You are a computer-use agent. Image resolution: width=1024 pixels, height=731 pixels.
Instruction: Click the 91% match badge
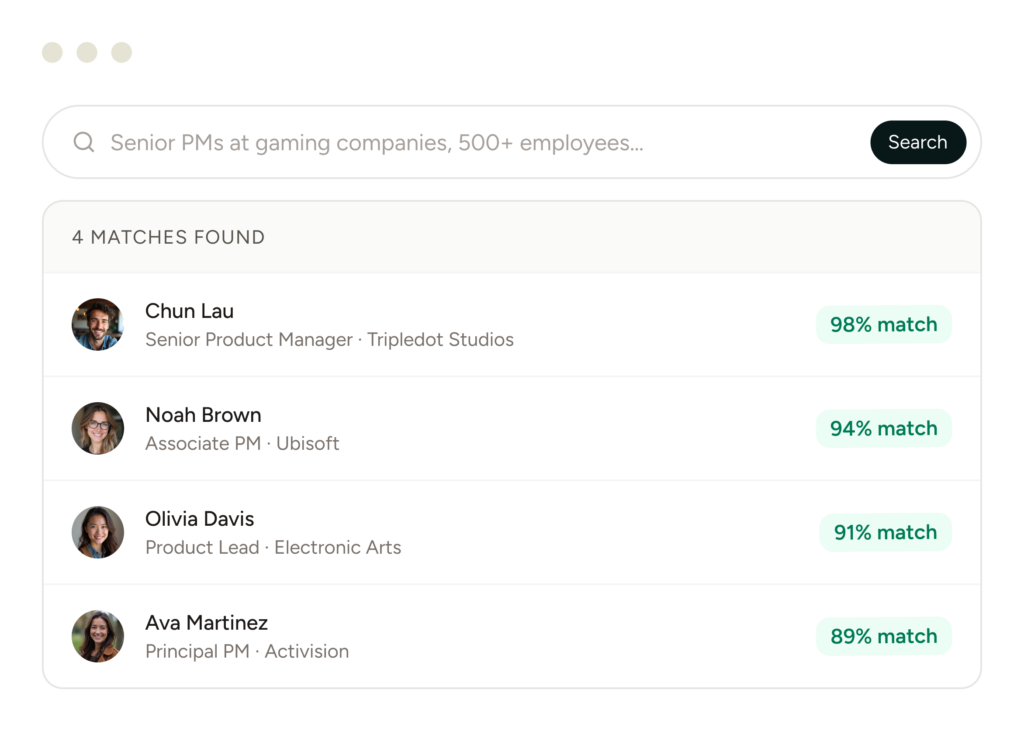pyautogui.click(x=885, y=532)
